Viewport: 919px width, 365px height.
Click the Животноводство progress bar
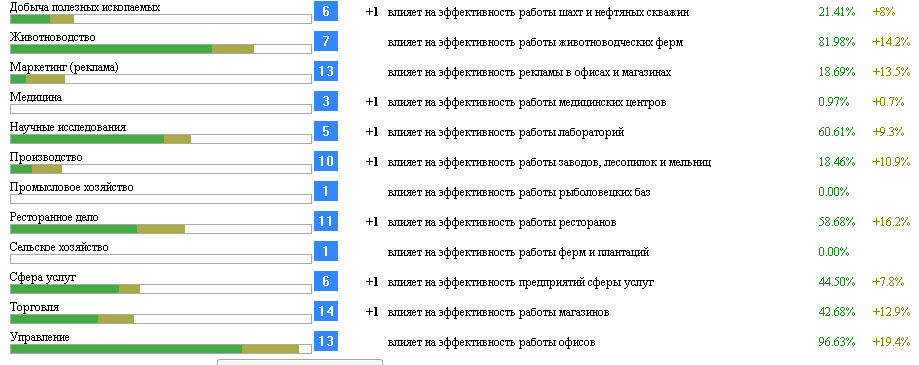coord(161,49)
